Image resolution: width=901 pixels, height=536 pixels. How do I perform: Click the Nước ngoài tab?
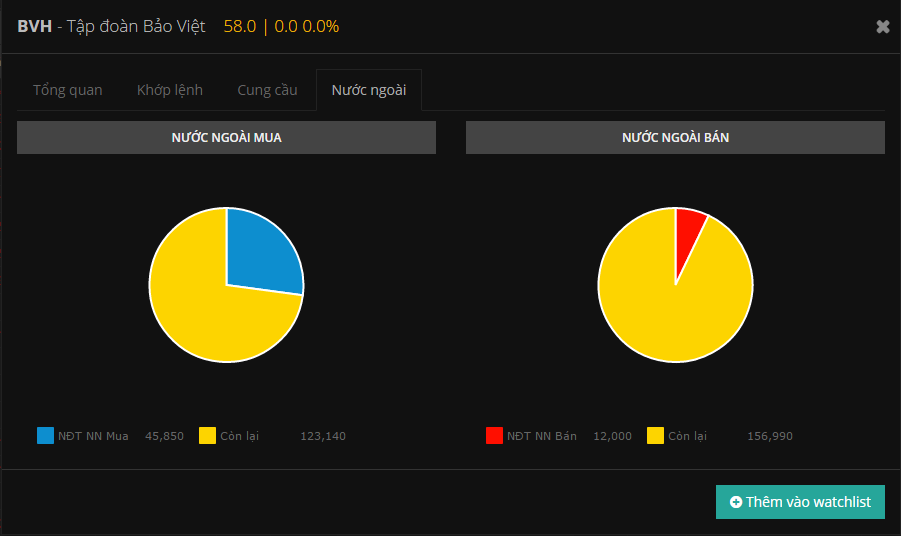(x=369, y=90)
